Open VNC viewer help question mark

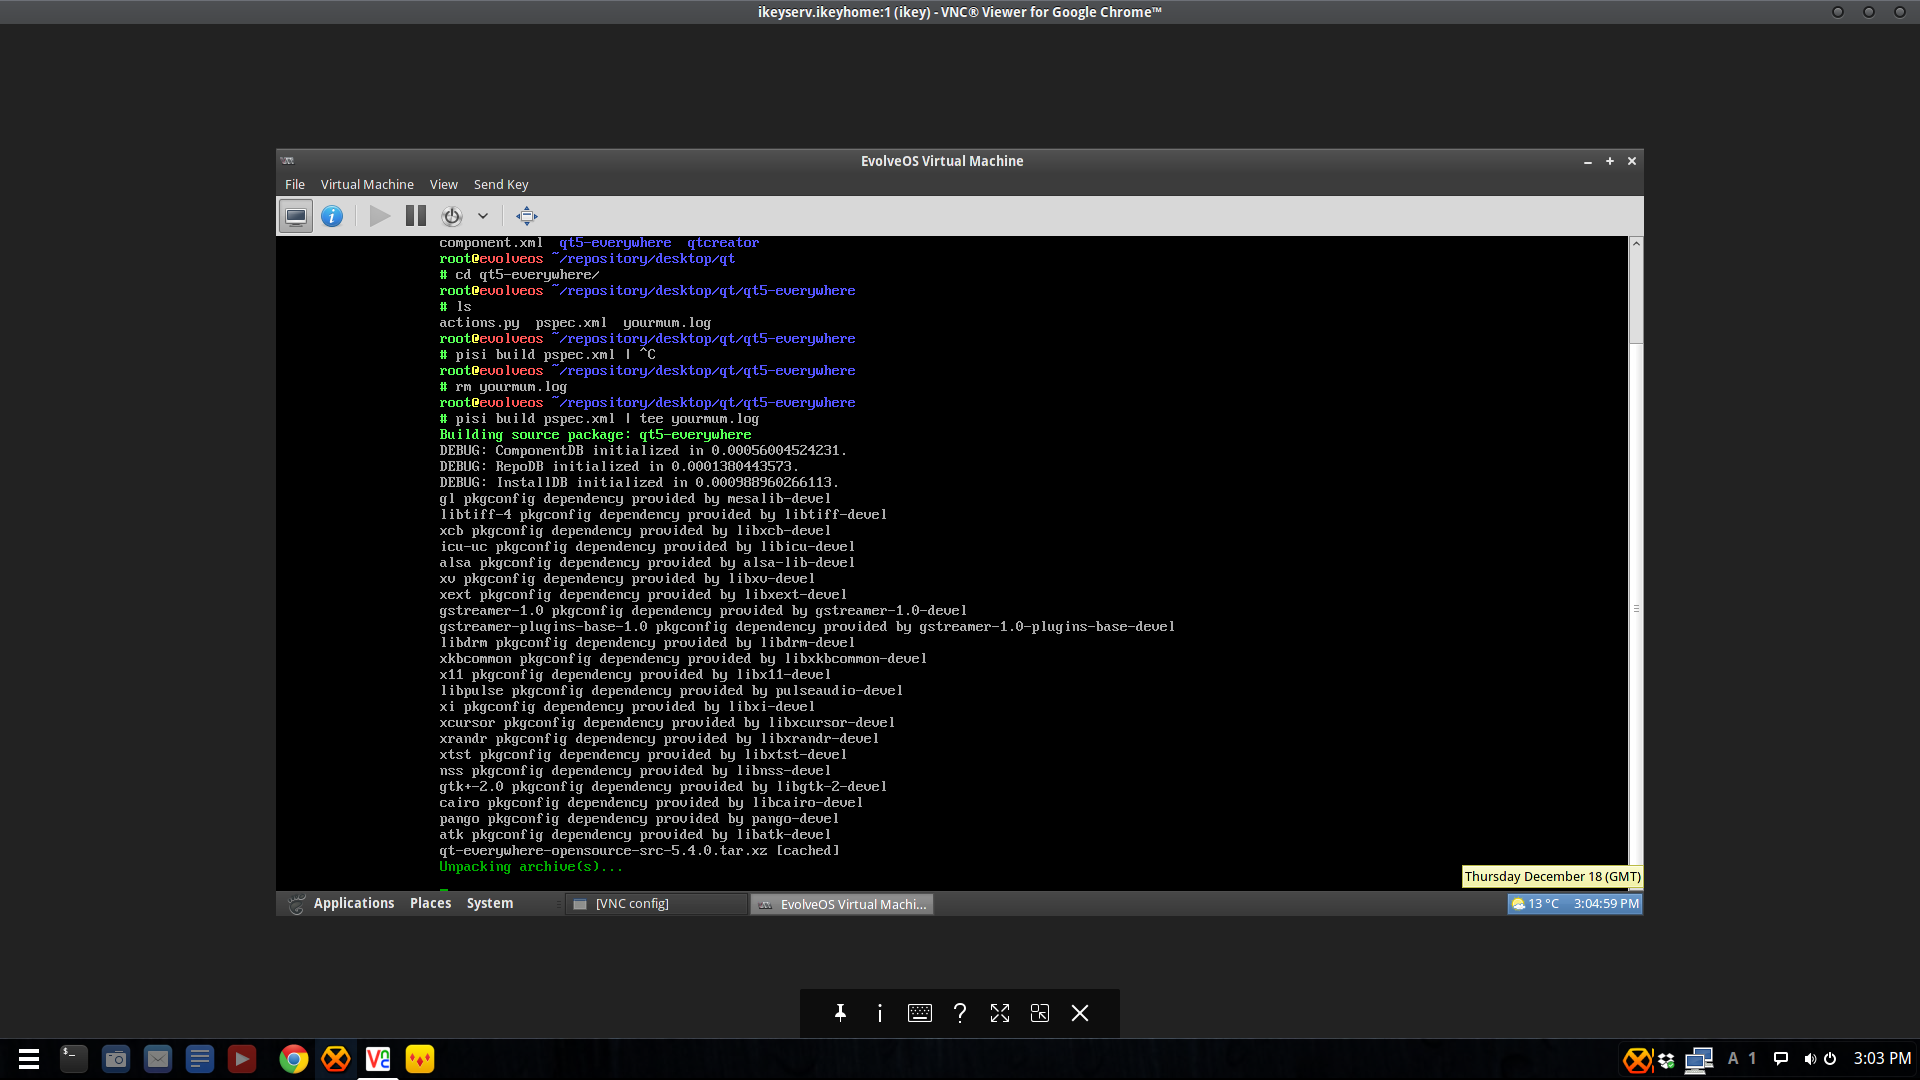960,1013
